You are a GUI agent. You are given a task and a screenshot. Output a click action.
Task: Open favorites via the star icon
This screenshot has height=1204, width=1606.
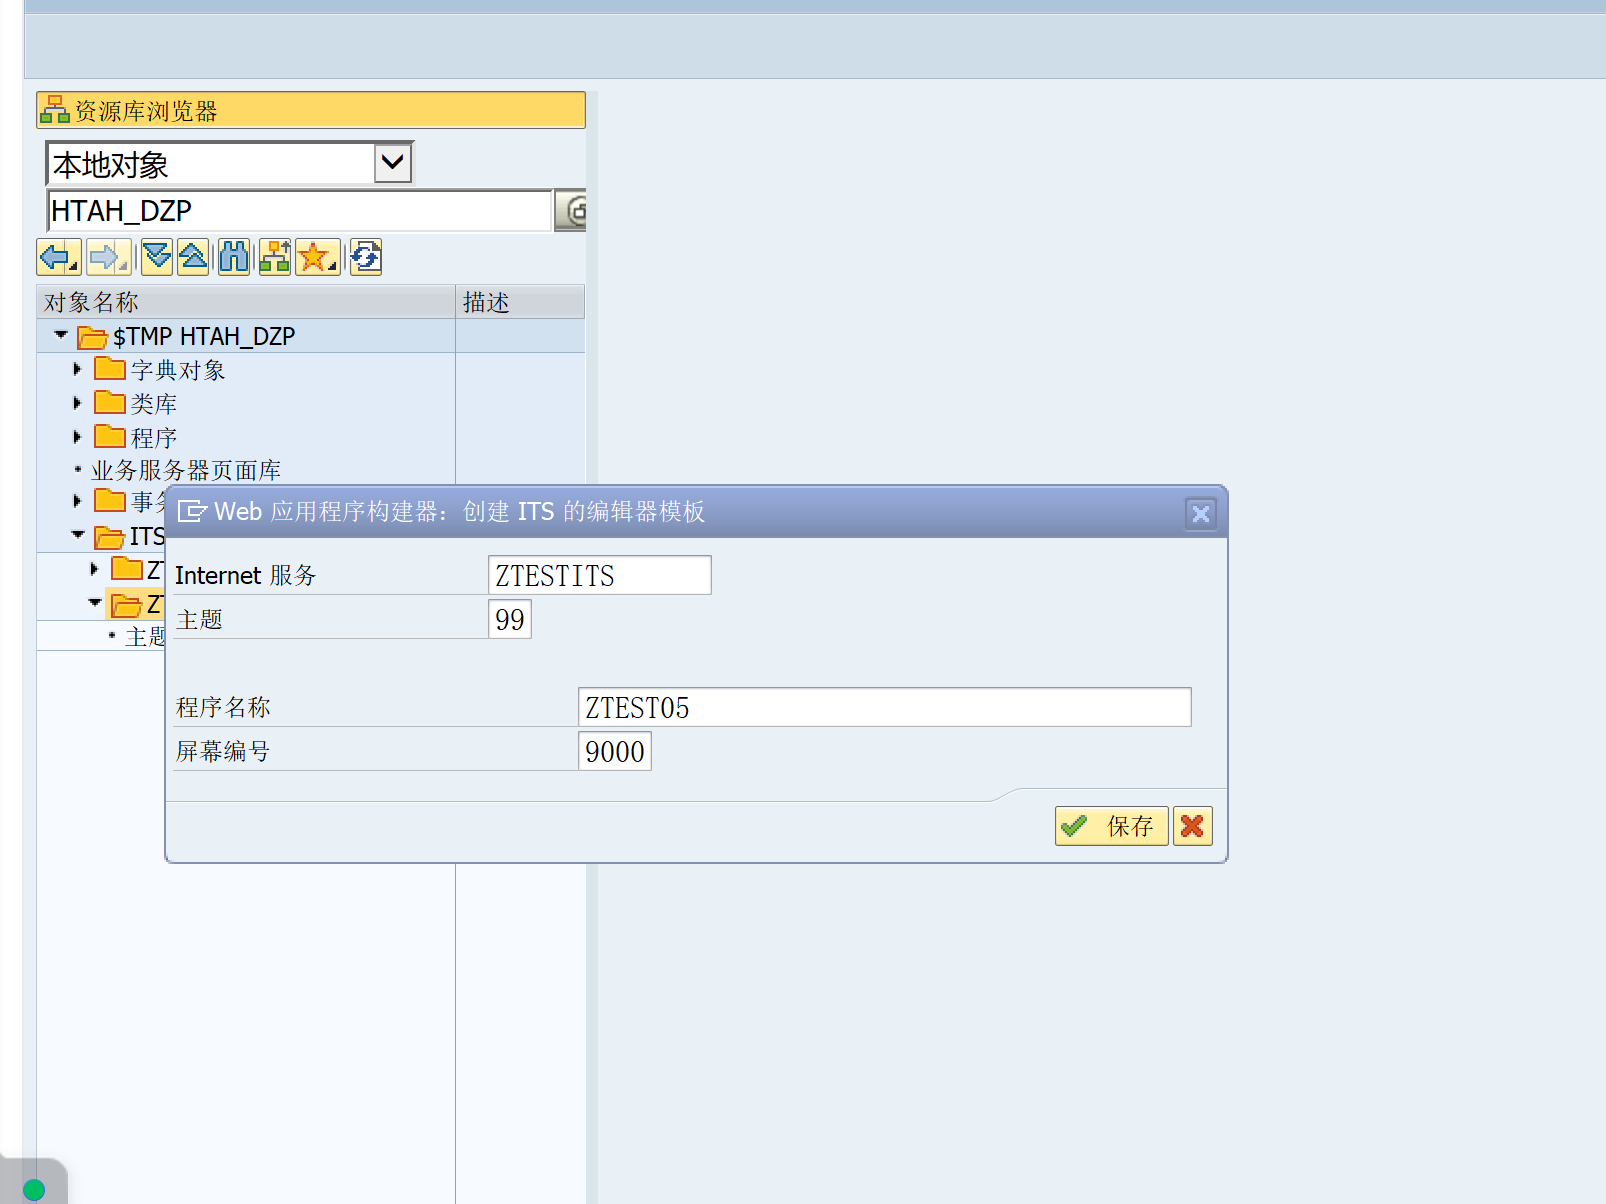317,257
